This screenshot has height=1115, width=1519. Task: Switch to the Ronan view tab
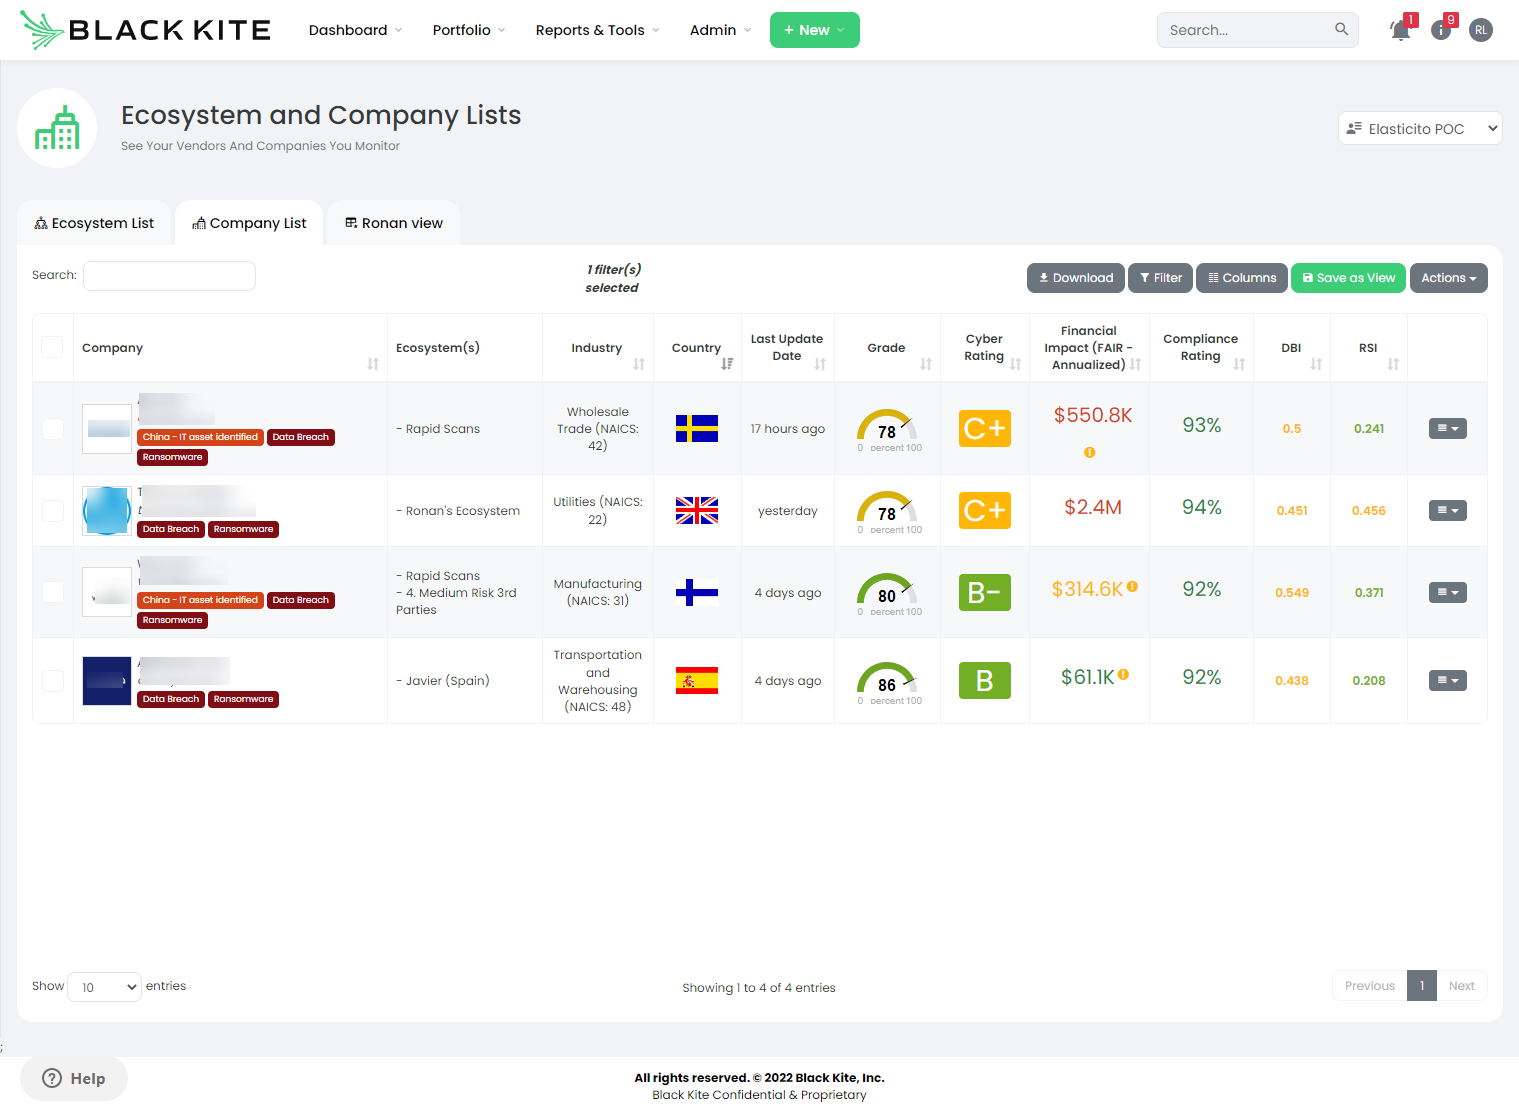[394, 223]
